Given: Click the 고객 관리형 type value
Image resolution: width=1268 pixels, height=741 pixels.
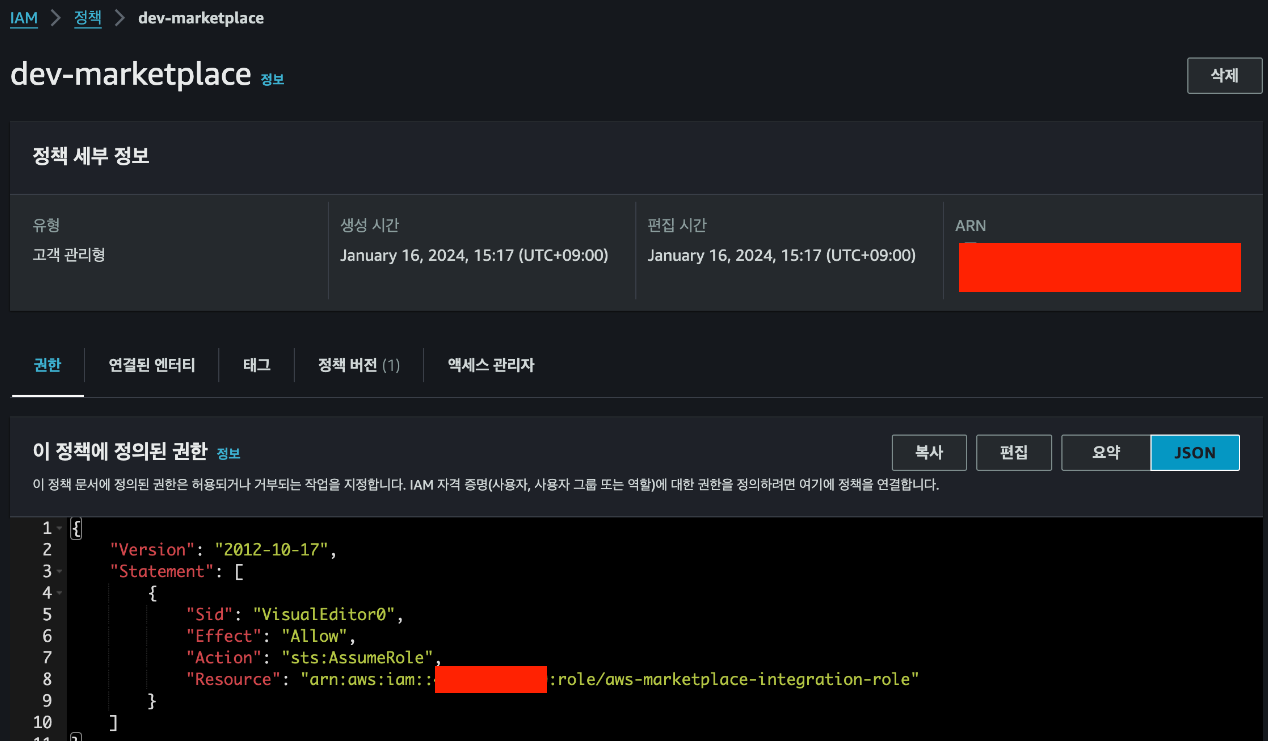Looking at the screenshot, I should click(x=69, y=255).
